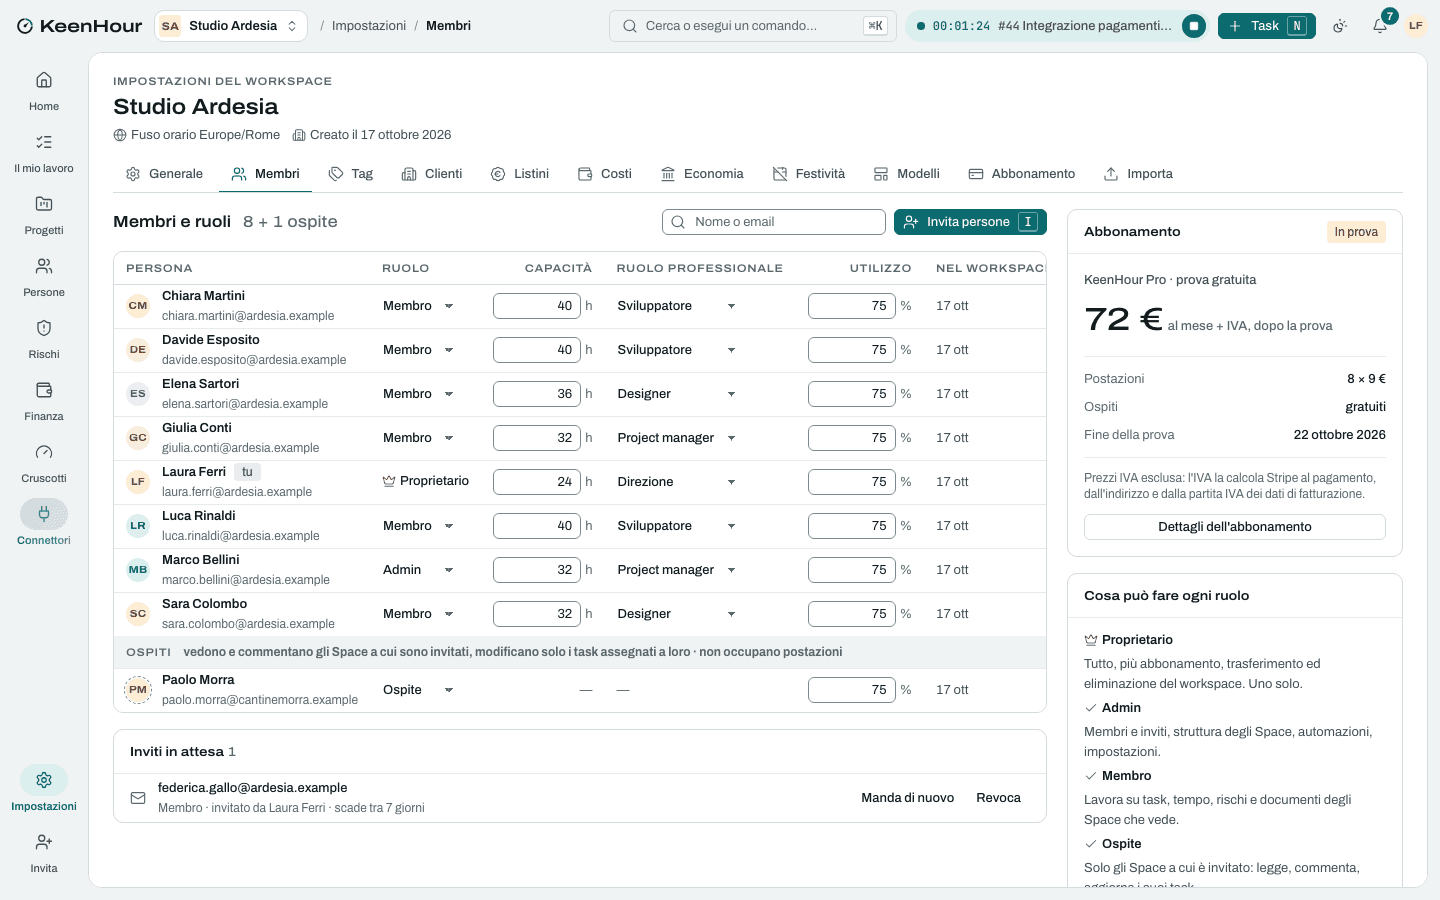Click the KeenHour logo
Screen dimensions: 1440x900
click(x=79, y=26)
